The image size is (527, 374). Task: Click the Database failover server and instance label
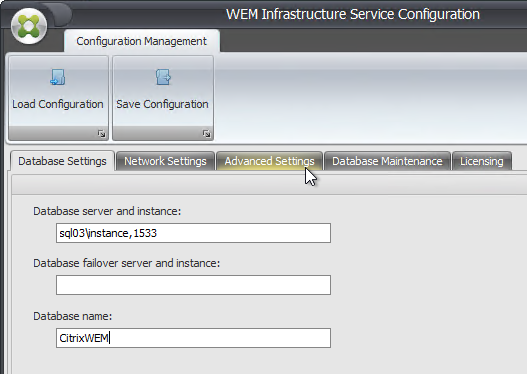[126, 263]
